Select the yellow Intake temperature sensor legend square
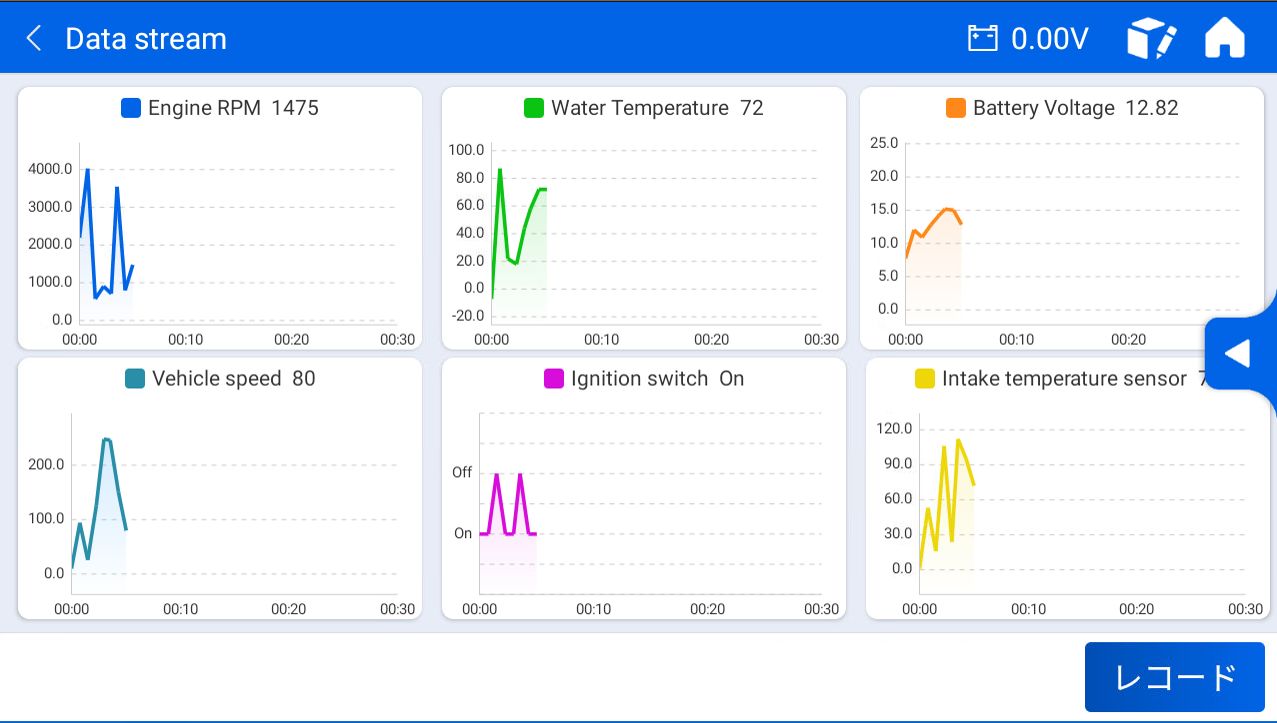This screenshot has width=1277, height=723. tap(925, 379)
